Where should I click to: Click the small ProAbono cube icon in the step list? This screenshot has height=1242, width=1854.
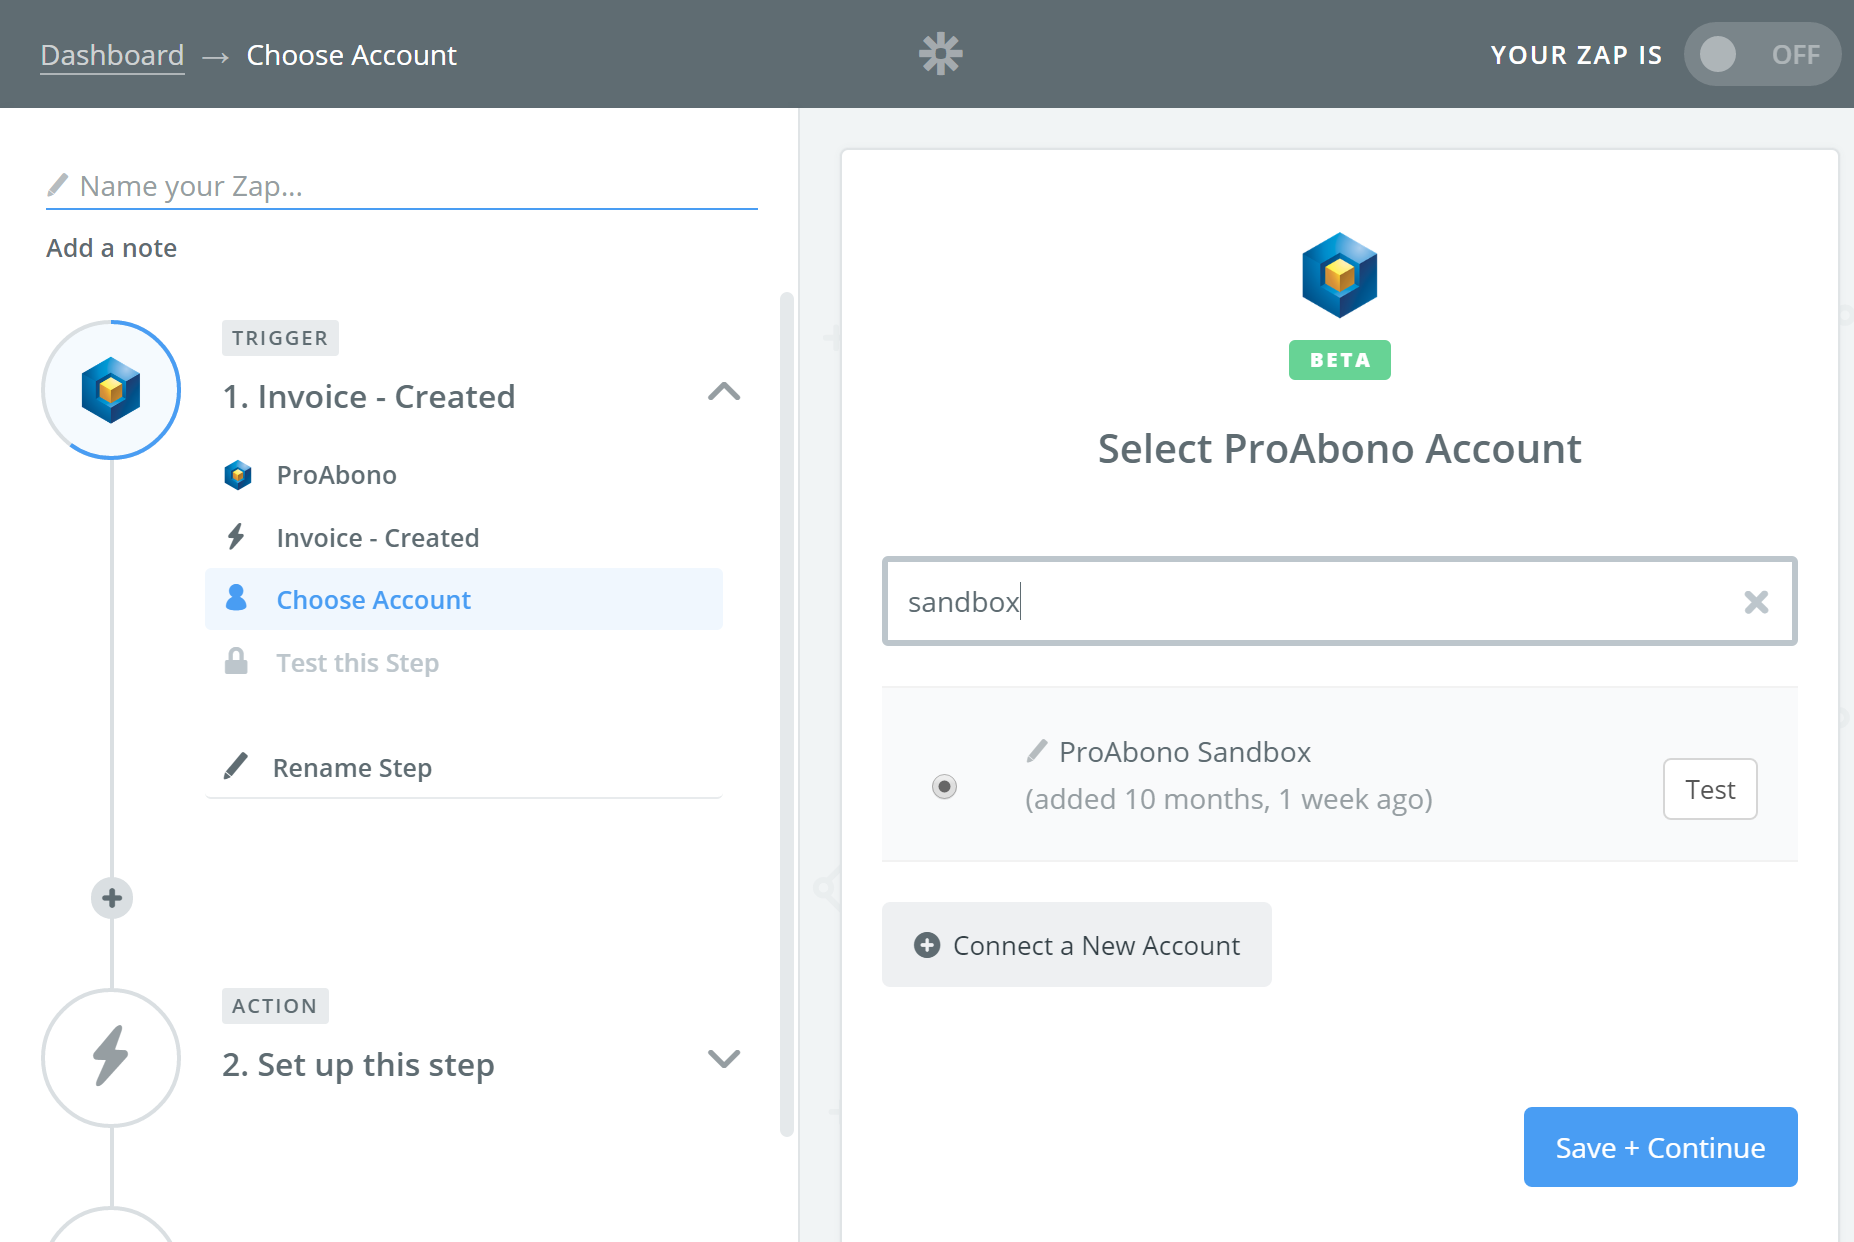238,475
